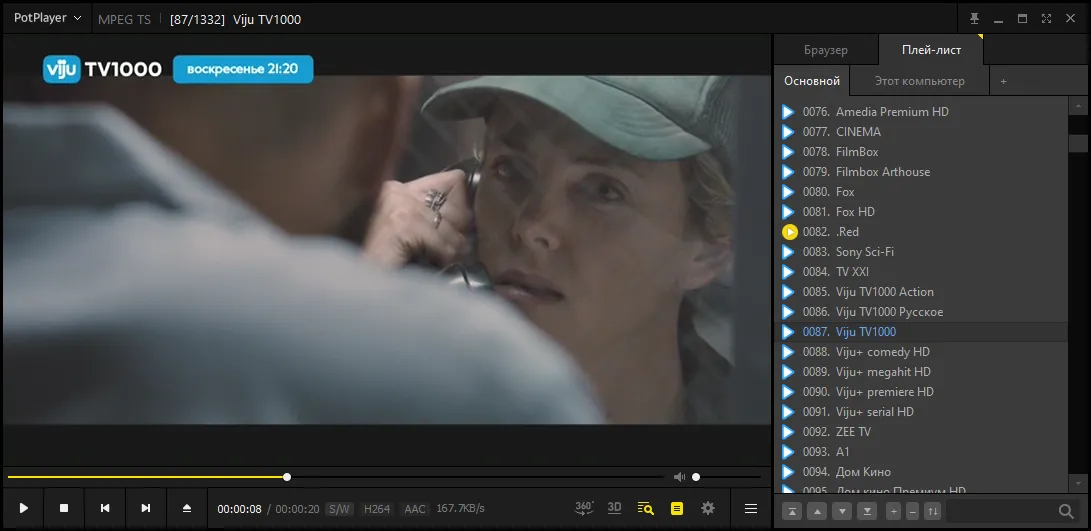Select 0078. FilmBox channel

coord(921,152)
